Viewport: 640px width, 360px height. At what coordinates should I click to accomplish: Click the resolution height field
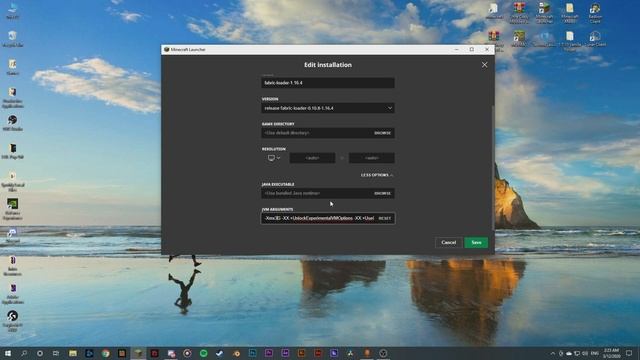pyautogui.click(x=371, y=158)
